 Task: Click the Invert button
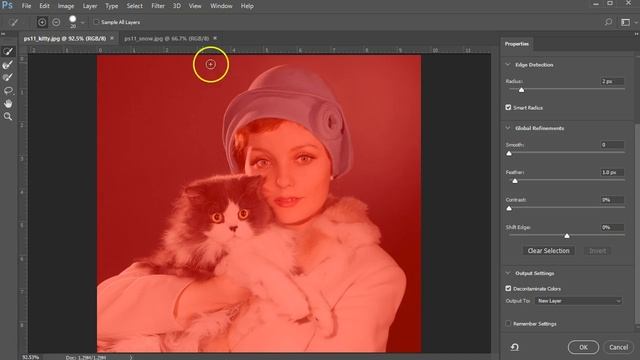(x=597, y=251)
